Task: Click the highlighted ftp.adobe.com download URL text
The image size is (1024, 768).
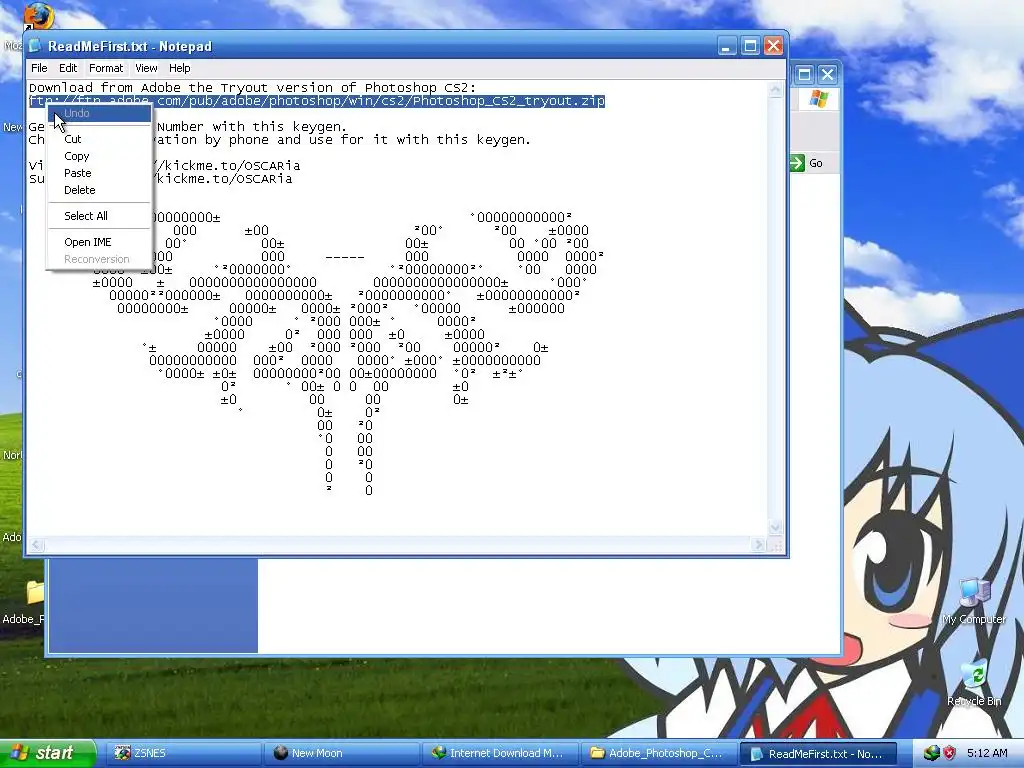Action: click(x=317, y=101)
